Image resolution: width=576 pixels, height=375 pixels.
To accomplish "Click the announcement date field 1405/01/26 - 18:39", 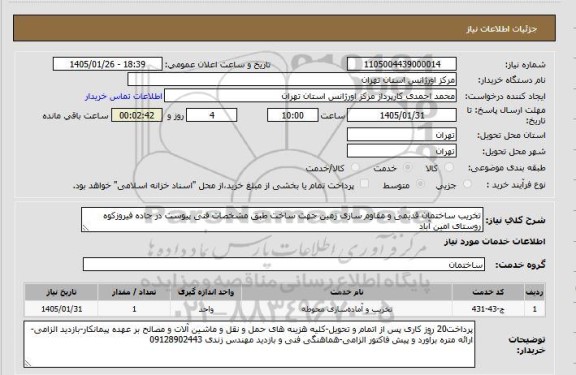I will click(x=108, y=64).
